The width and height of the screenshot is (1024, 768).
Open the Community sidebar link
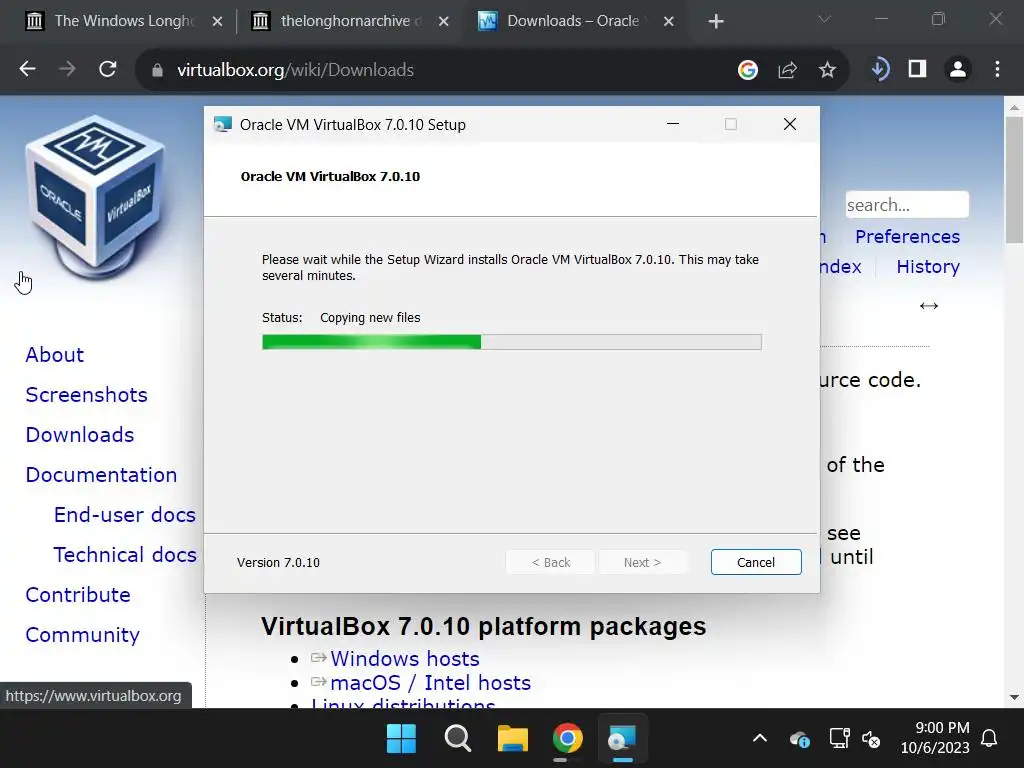click(x=82, y=635)
